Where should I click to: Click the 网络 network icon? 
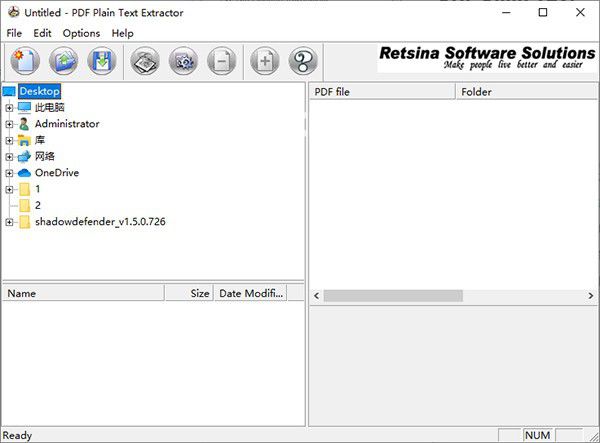pos(24,156)
